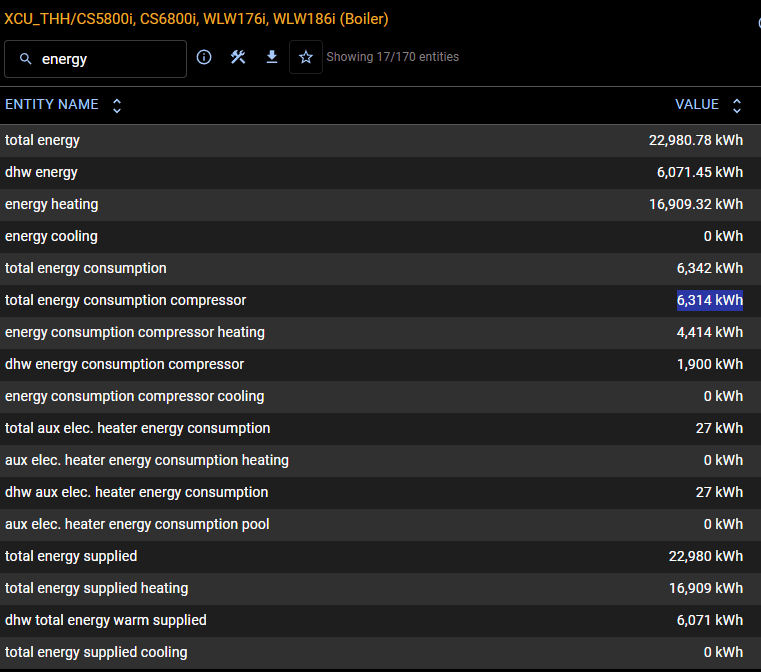The width and height of the screenshot is (761, 672).
Task: Toggle sort arrows next to VALUE
Action: click(737, 105)
